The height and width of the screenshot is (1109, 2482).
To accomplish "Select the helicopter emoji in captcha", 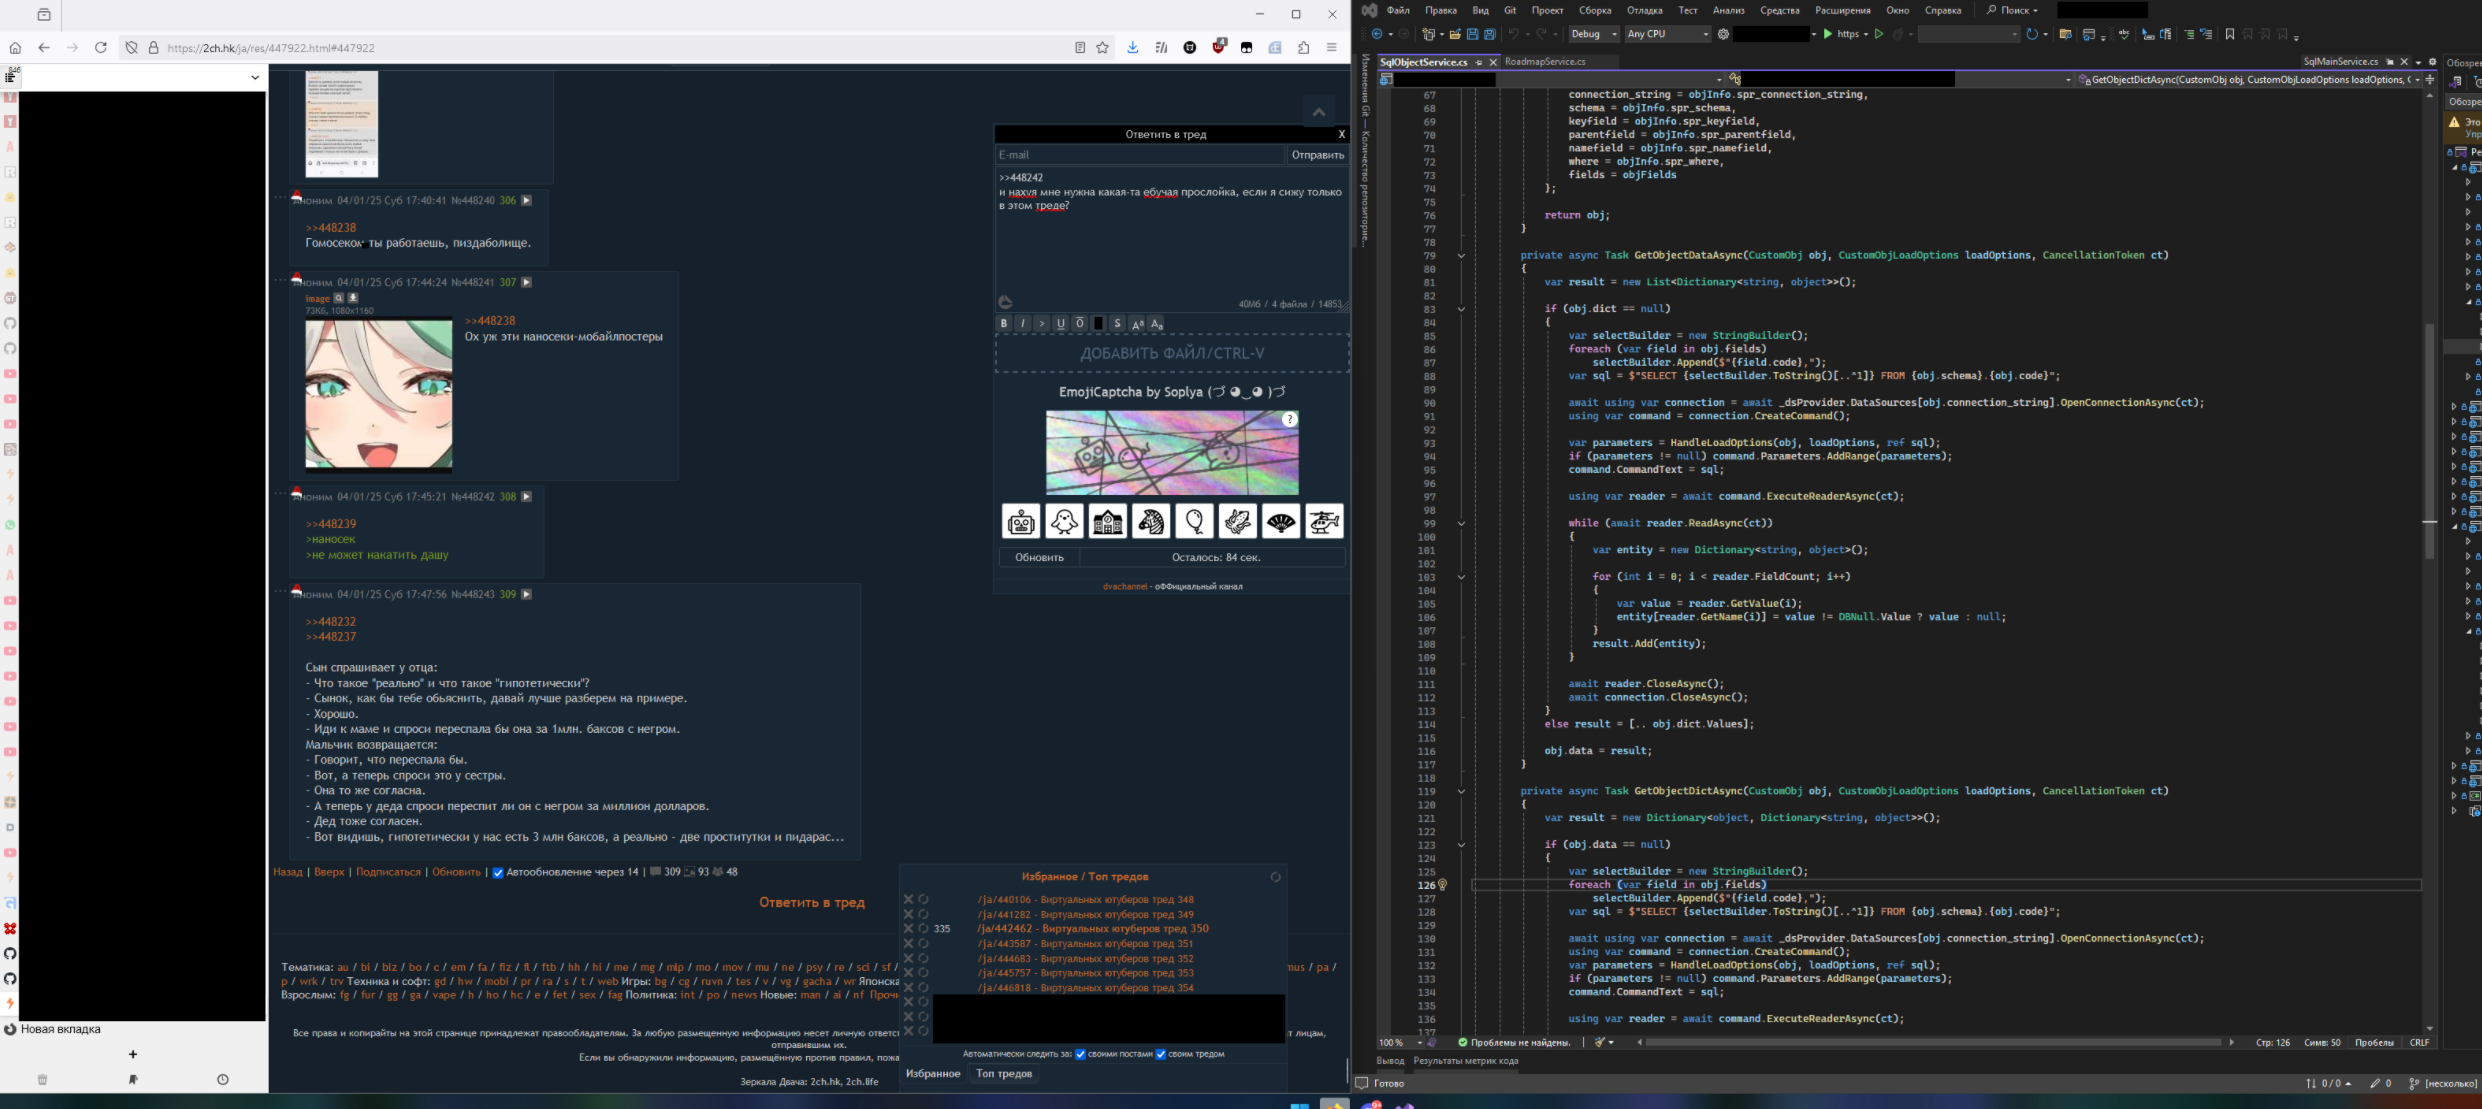I will 1324,521.
